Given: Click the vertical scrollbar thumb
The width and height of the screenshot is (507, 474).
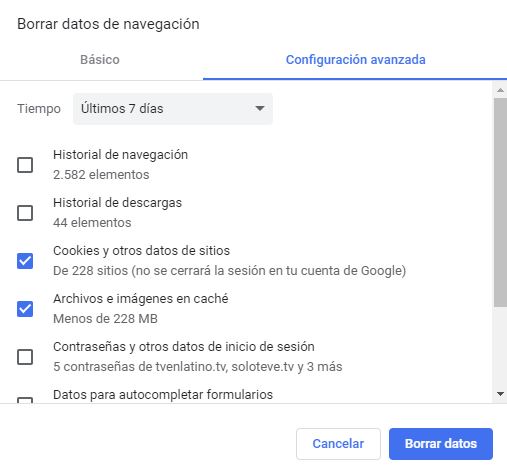Looking at the screenshot, I should (x=500, y=202).
